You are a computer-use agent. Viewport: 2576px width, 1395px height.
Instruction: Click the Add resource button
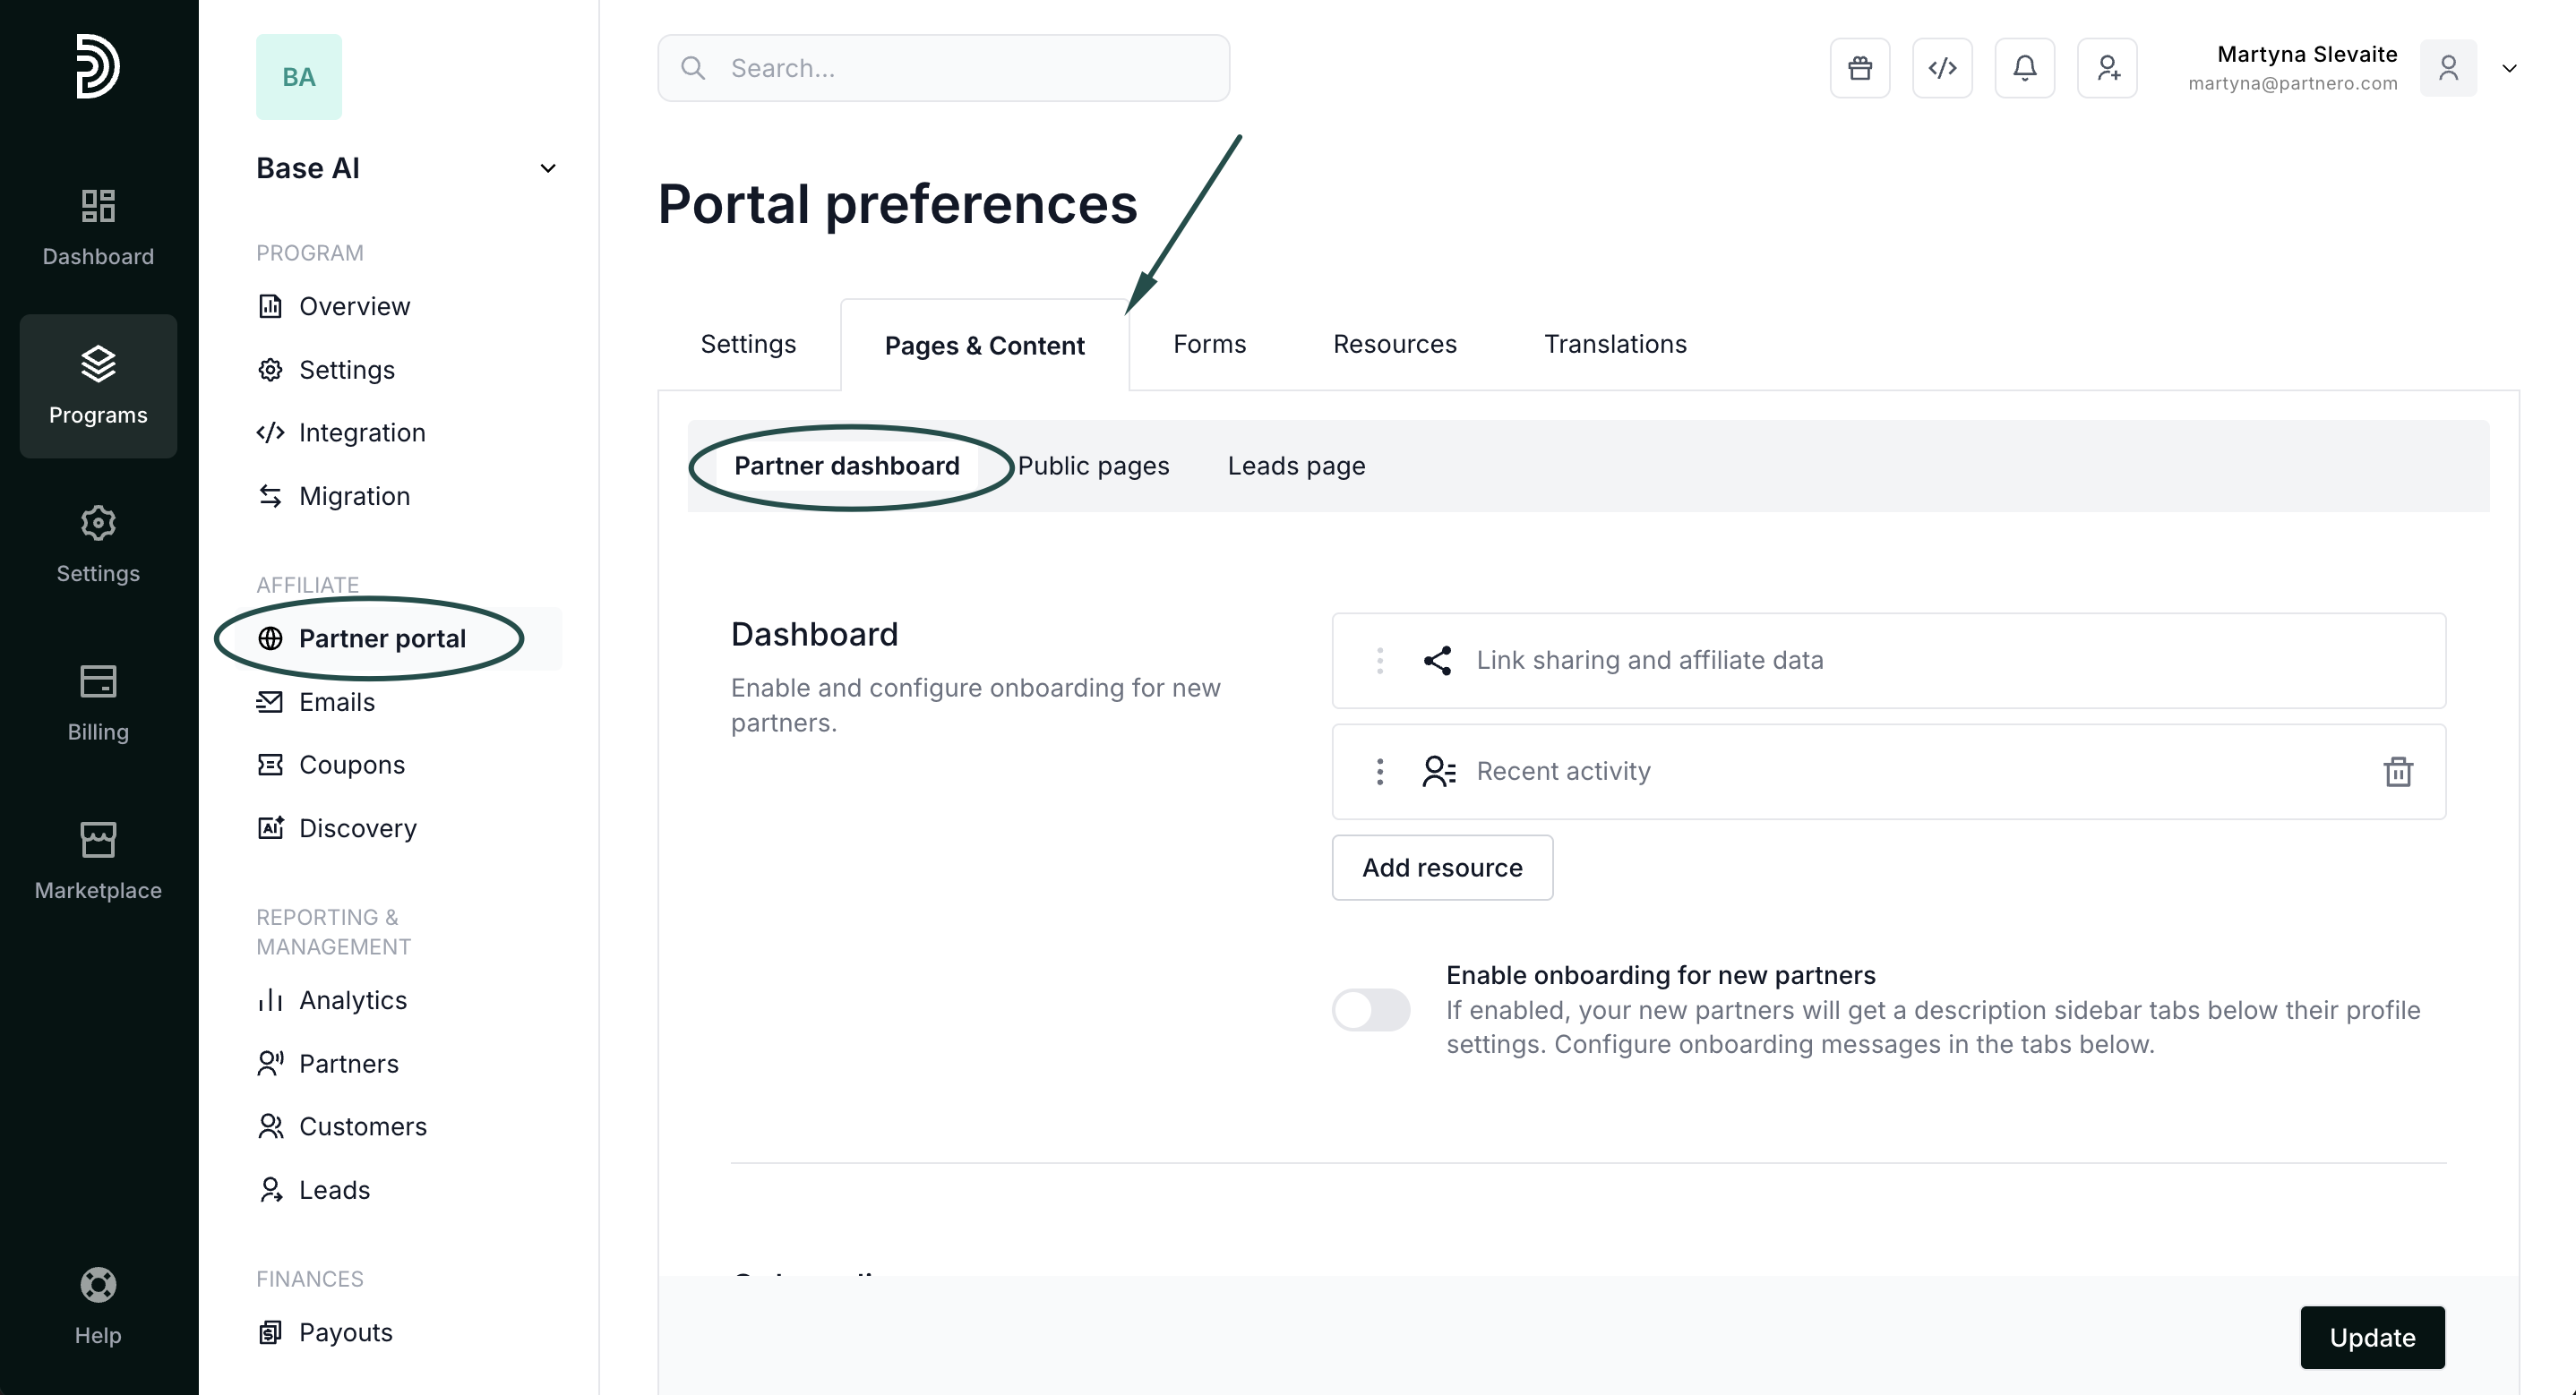1441,868
